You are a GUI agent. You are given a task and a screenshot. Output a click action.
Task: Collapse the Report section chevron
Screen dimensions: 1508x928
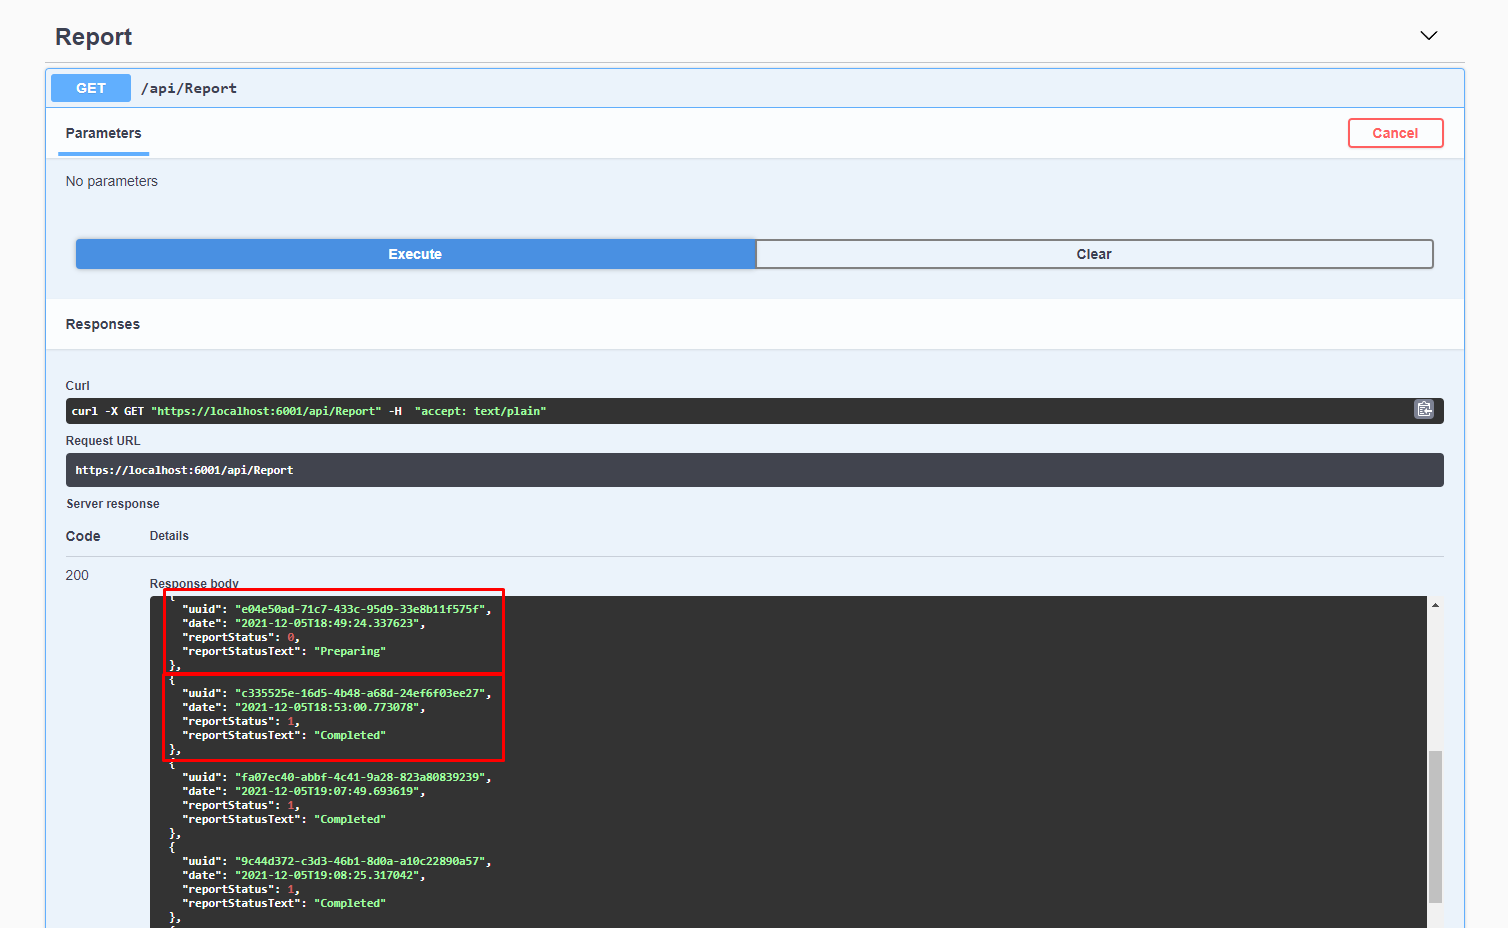click(1429, 36)
